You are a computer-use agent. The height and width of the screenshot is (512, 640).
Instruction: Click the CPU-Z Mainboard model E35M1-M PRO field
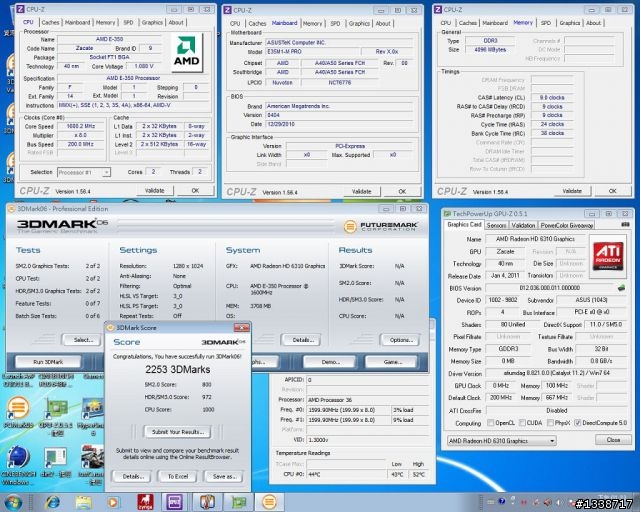[313, 52]
